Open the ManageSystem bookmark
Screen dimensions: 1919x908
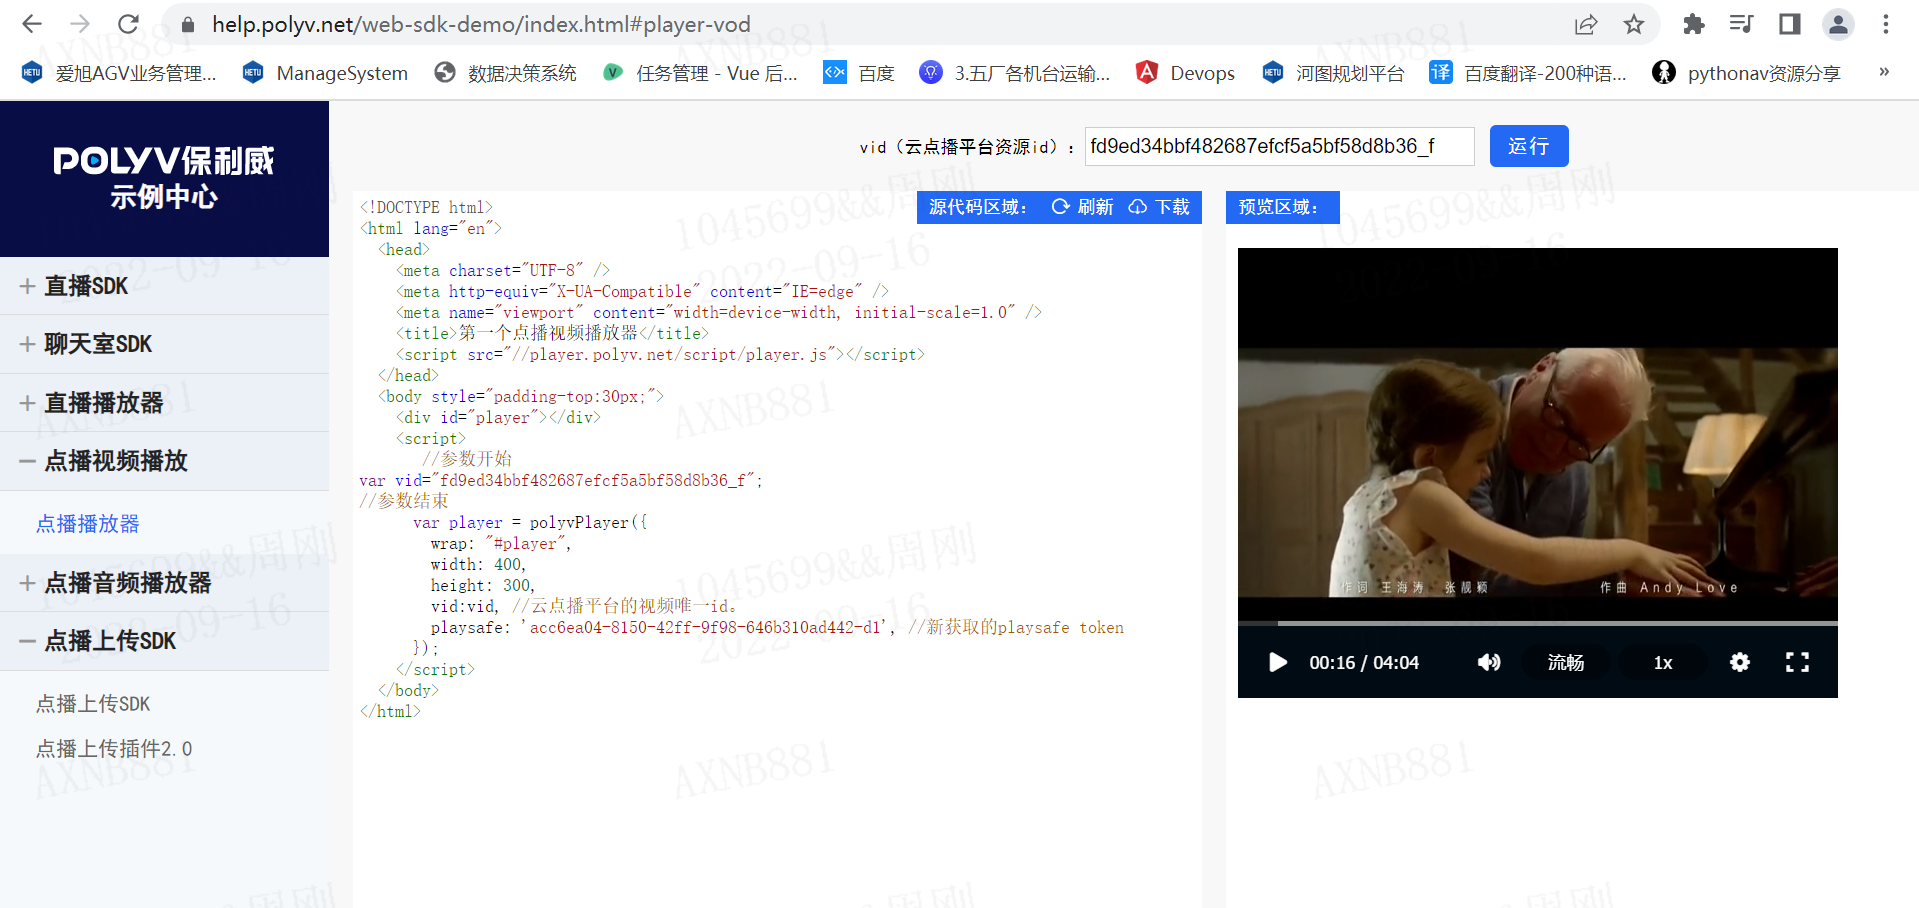pyautogui.click(x=325, y=73)
